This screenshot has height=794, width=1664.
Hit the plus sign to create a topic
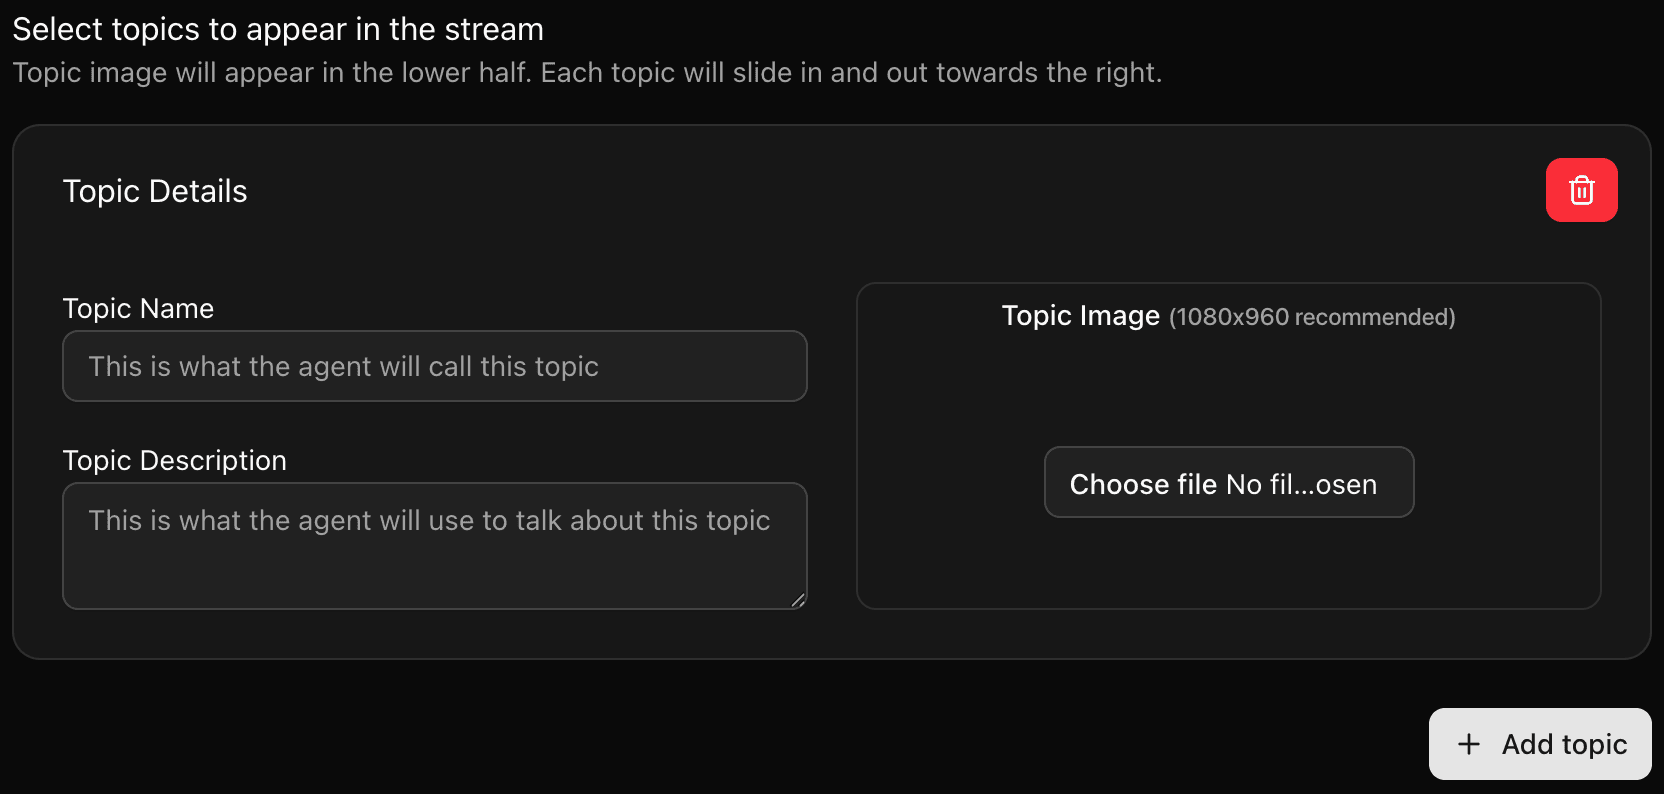coord(1468,744)
